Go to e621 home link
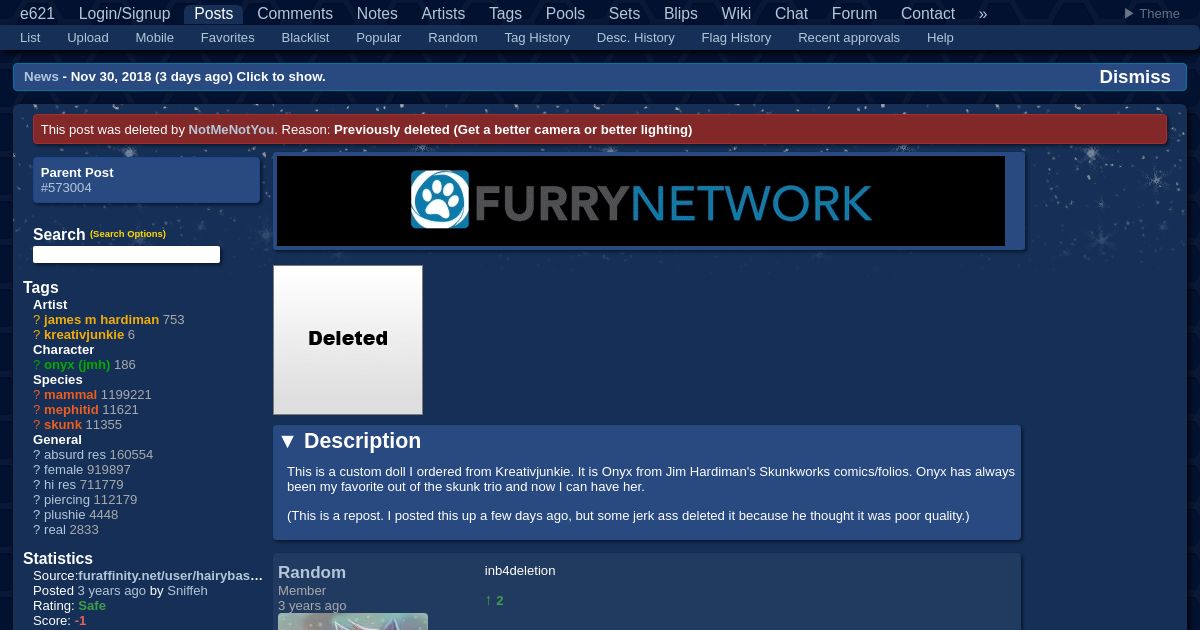The width and height of the screenshot is (1200, 630). click(38, 14)
